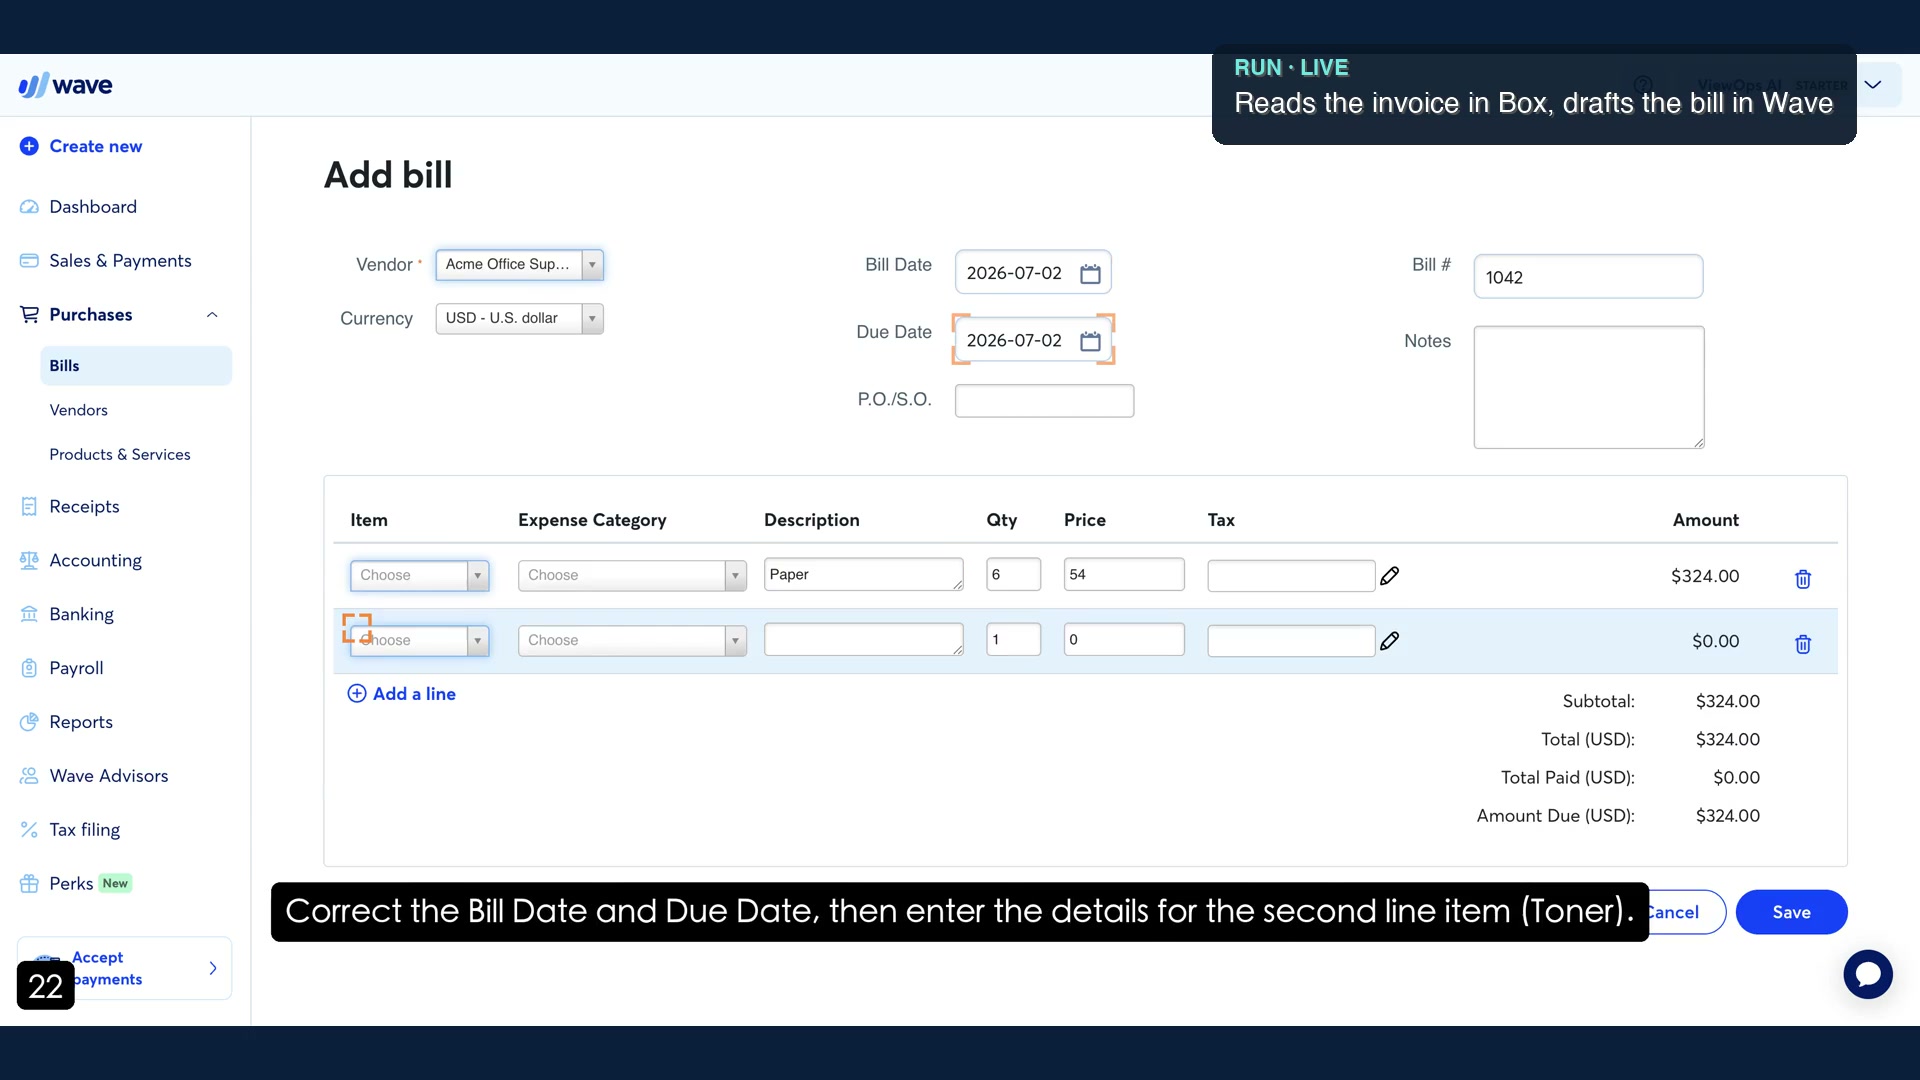Click the Create new plus icon
The image size is (1920, 1080).
click(x=29, y=146)
